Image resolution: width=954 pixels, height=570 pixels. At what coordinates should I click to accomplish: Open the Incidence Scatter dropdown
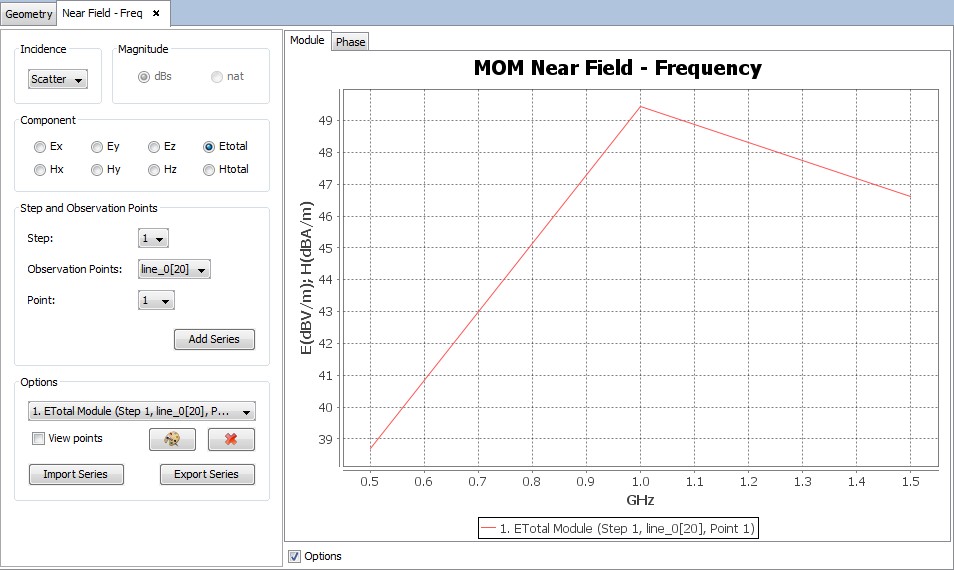(58, 79)
